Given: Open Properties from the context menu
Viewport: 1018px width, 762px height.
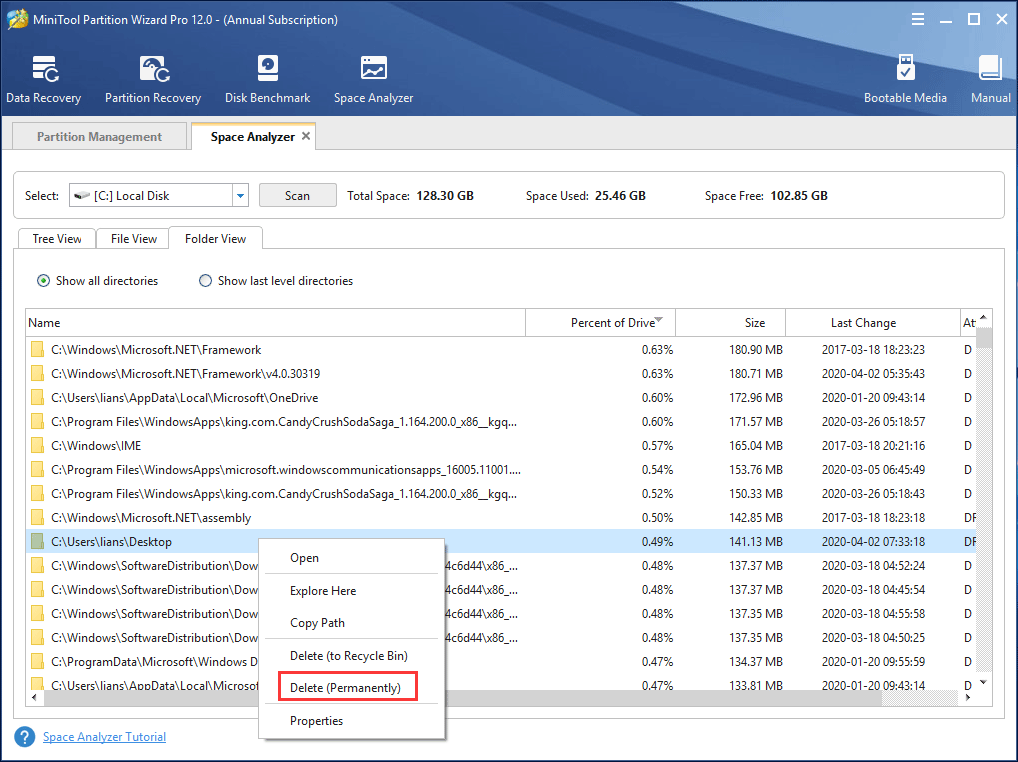Looking at the screenshot, I should click(x=351, y=720).
